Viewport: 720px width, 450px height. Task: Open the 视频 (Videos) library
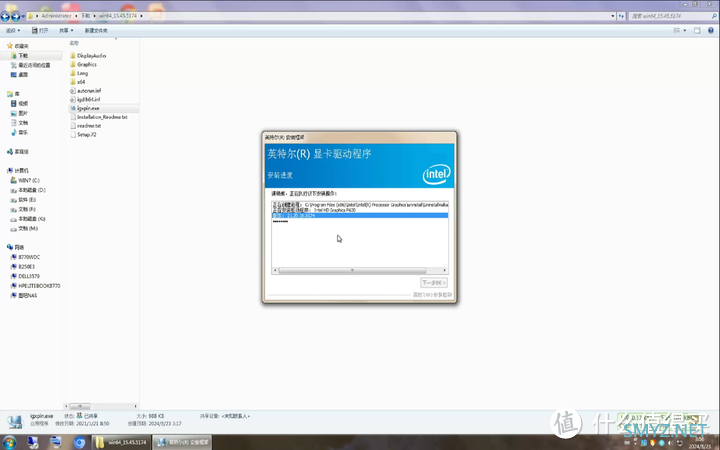19,104
